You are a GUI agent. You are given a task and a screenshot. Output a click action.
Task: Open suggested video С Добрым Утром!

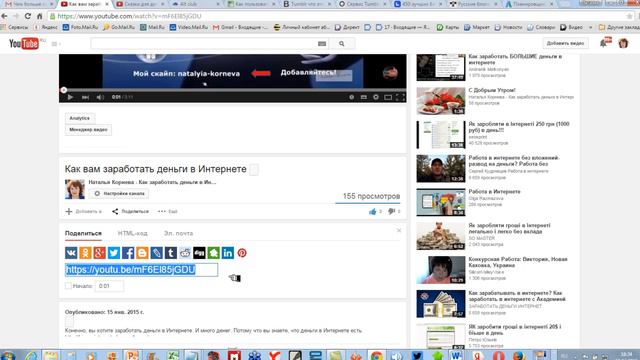(x=492, y=90)
